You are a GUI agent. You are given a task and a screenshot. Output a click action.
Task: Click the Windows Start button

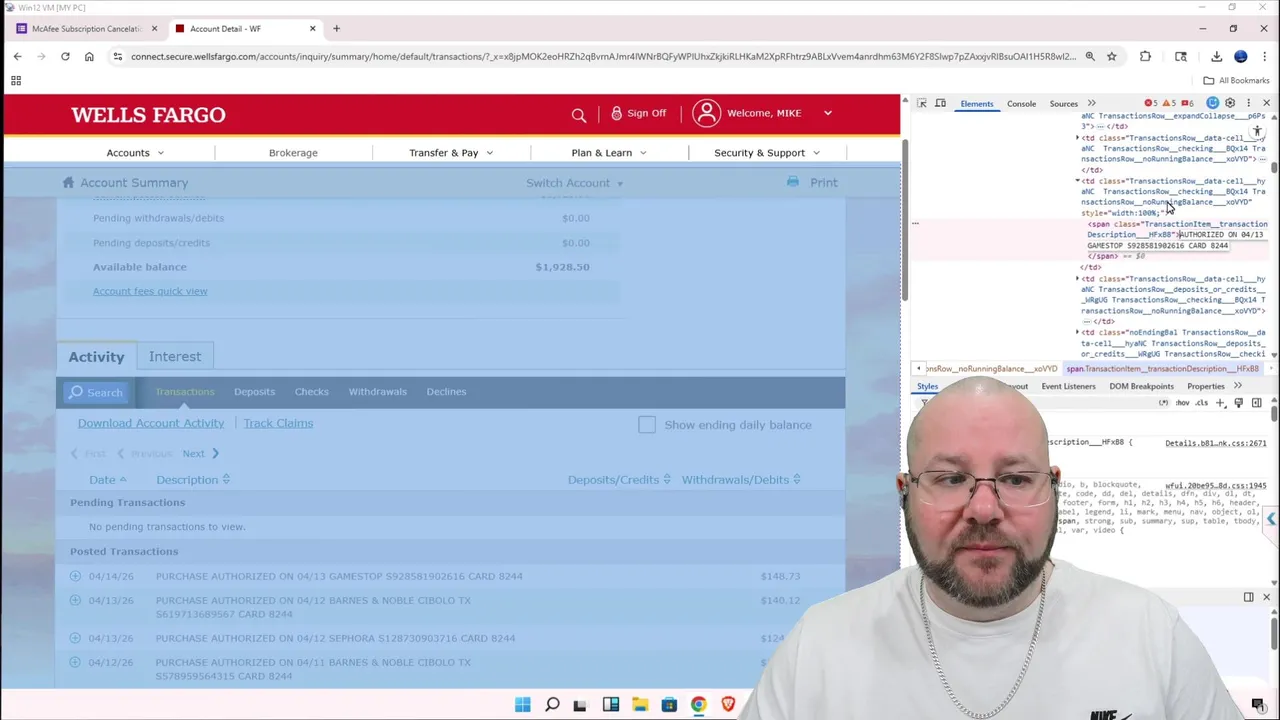522,705
